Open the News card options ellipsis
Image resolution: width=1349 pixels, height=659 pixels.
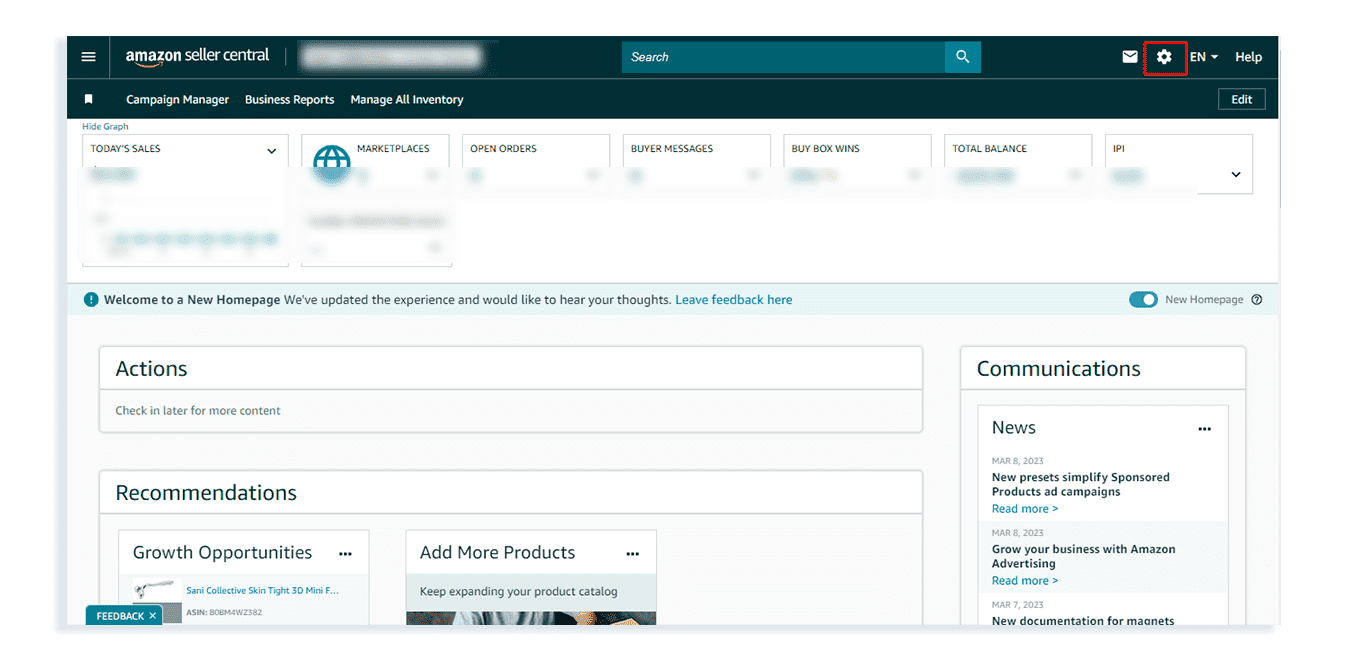1205,427
